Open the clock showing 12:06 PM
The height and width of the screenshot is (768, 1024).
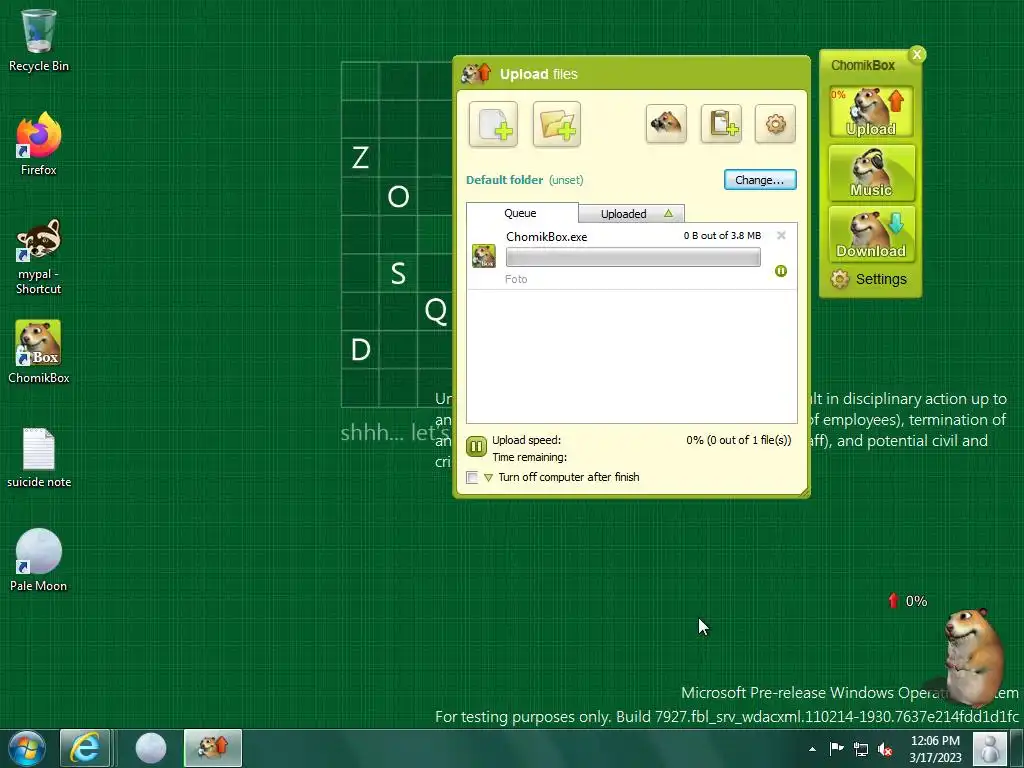pos(935,749)
